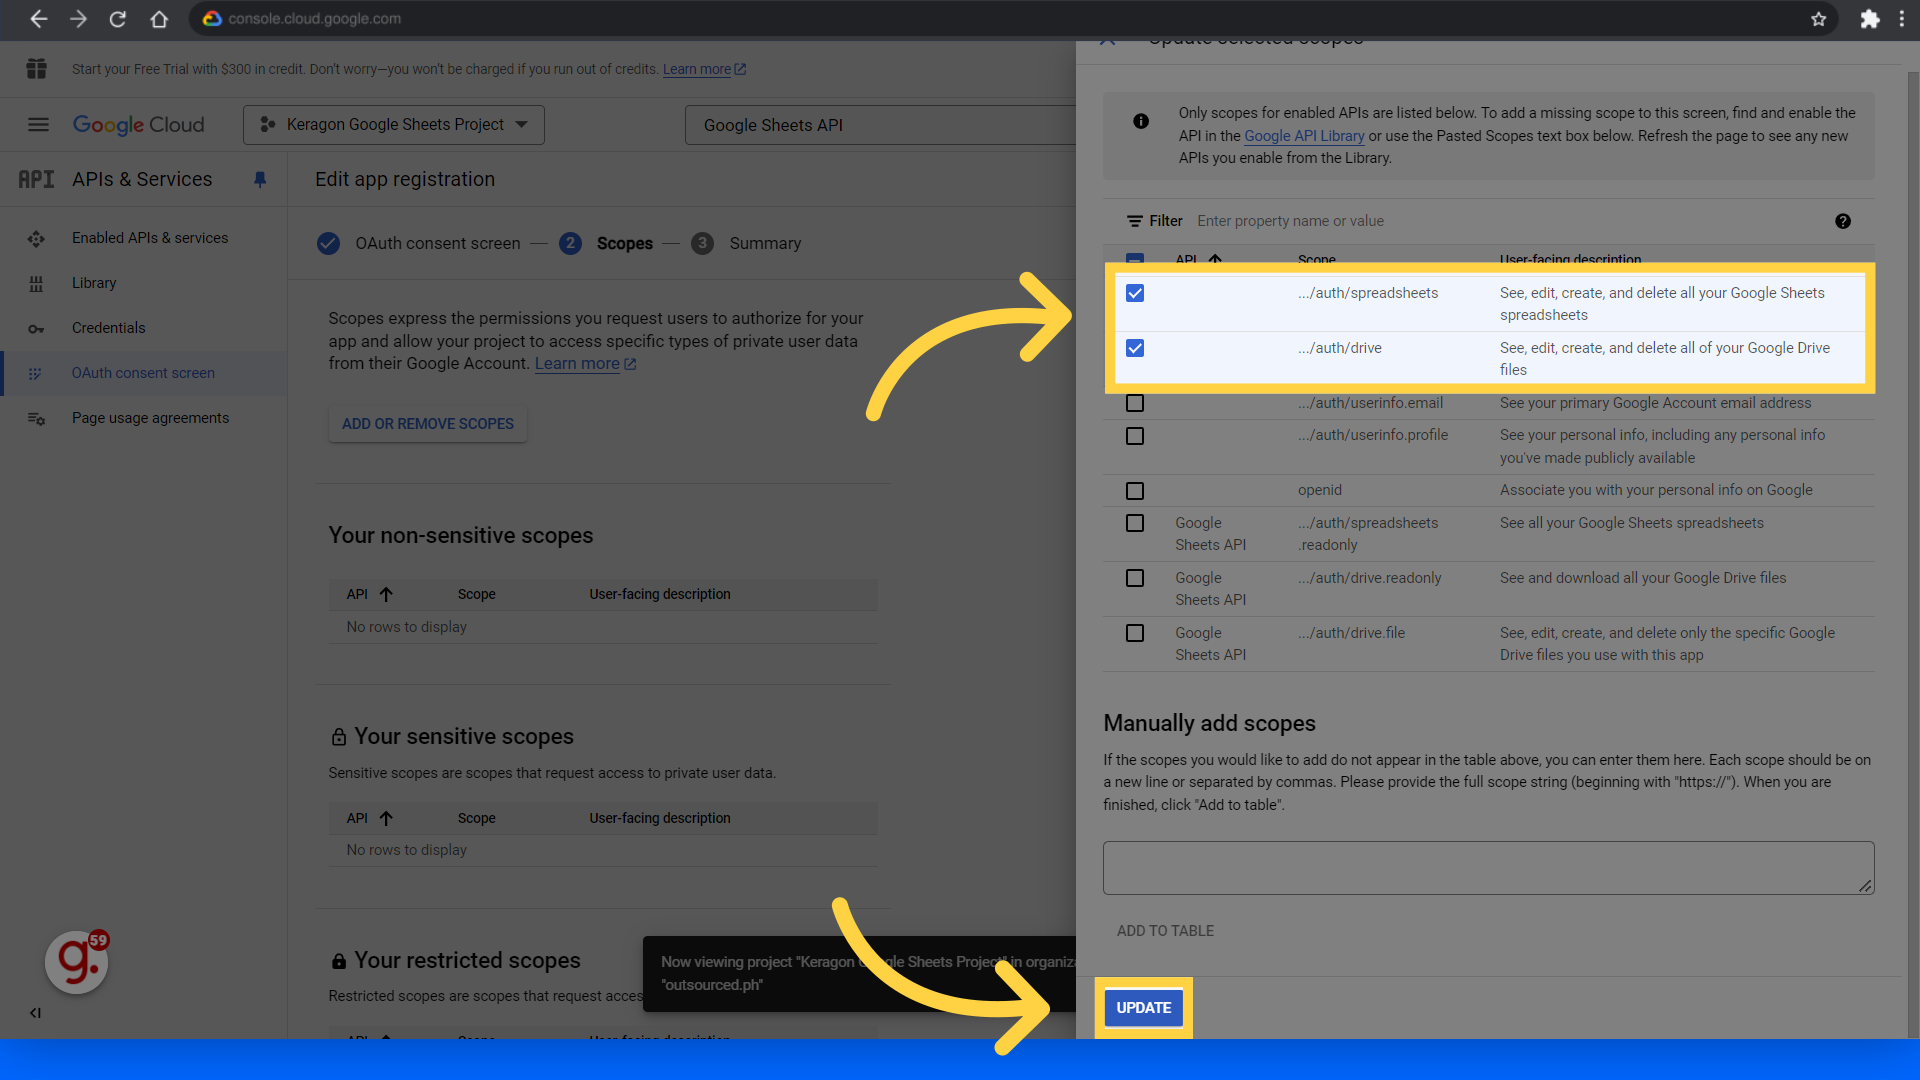Open the Keragon Google Sheets Project selector
1920x1080 pixels.
pyautogui.click(x=394, y=125)
